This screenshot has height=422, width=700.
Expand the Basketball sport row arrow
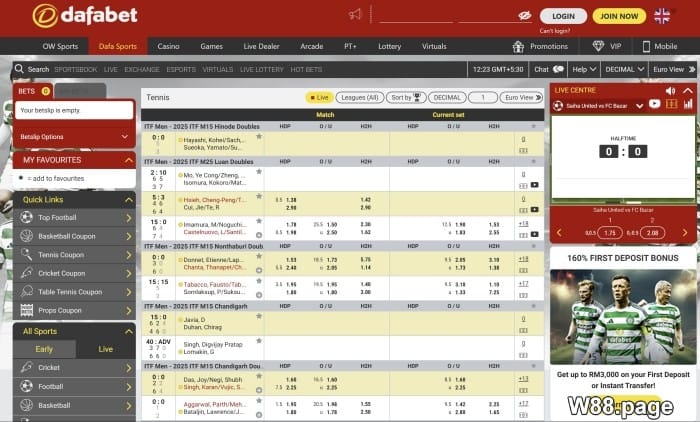pyautogui.click(x=129, y=405)
